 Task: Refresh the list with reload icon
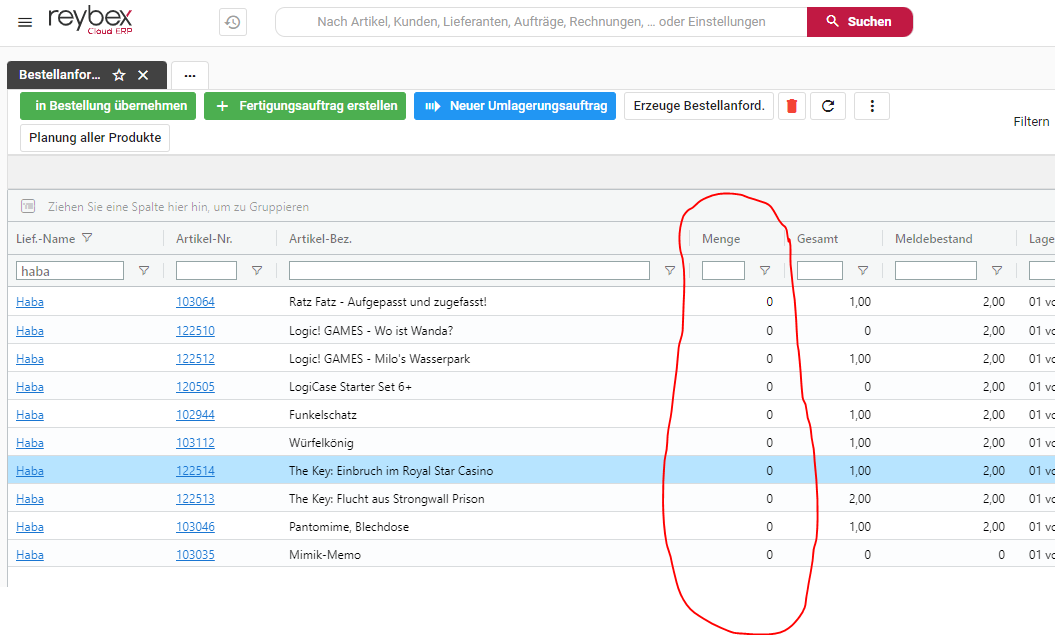[x=828, y=106]
